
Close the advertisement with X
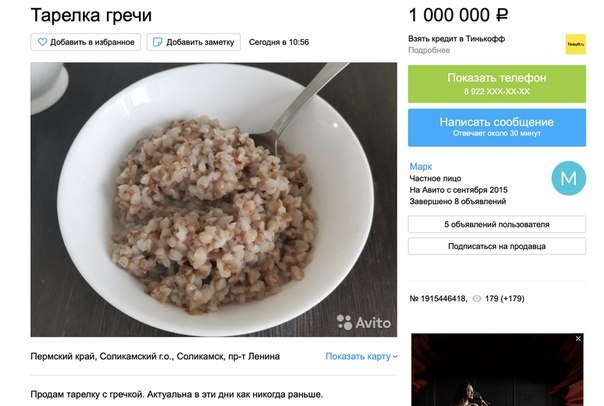(578, 339)
